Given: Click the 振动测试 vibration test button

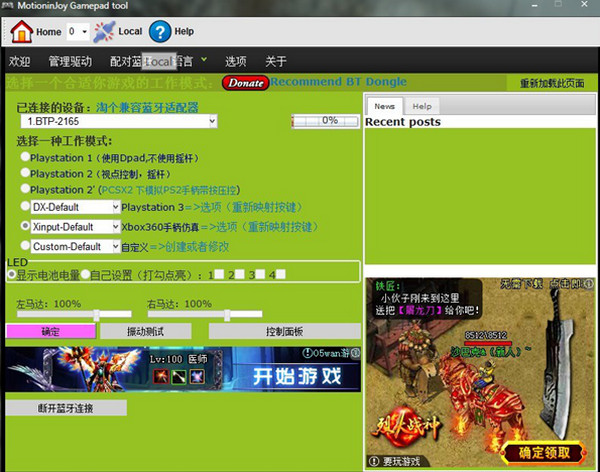Looking at the screenshot, I should pyautogui.click(x=145, y=331).
